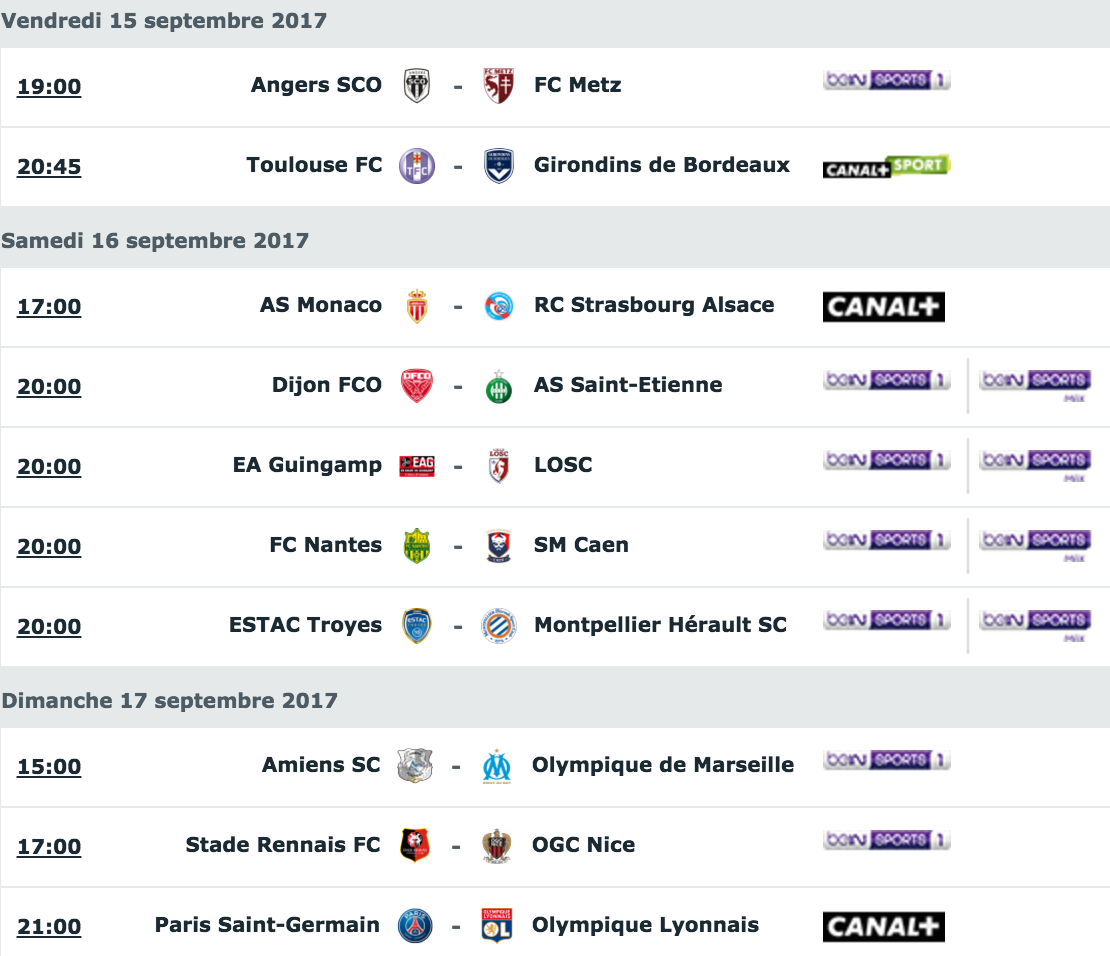The height and width of the screenshot is (956, 1110).
Task: Click the OGC Nice club crest
Action: [x=496, y=846]
